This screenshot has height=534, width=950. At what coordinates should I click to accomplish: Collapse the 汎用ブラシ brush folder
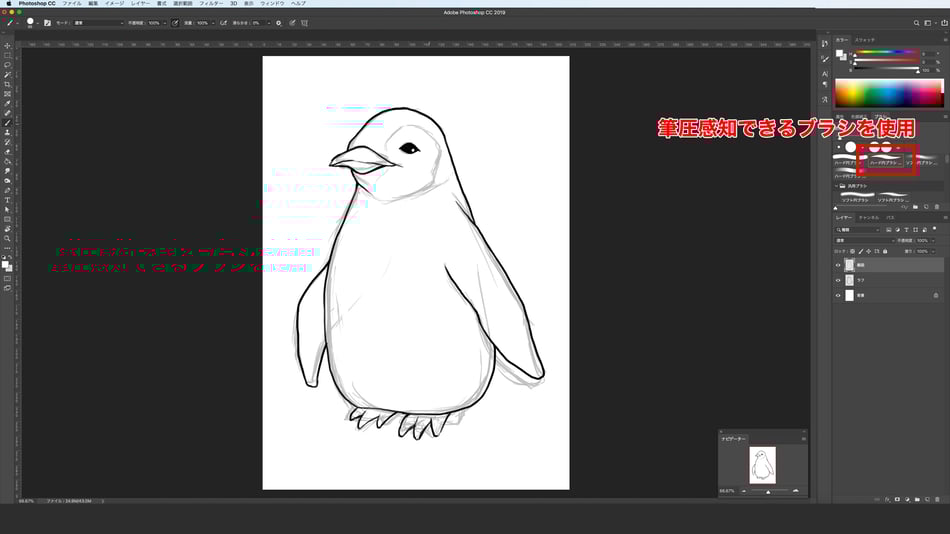pos(837,186)
